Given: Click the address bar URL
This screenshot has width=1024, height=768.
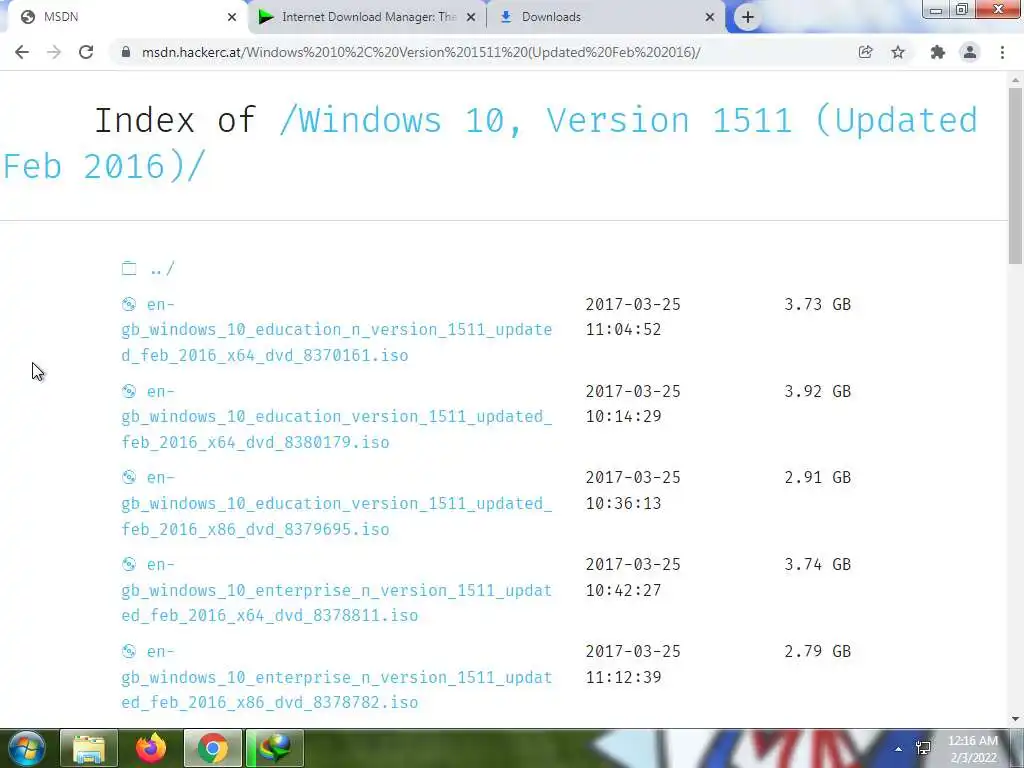Looking at the screenshot, I should pyautogui.click(x=421, y=52).
